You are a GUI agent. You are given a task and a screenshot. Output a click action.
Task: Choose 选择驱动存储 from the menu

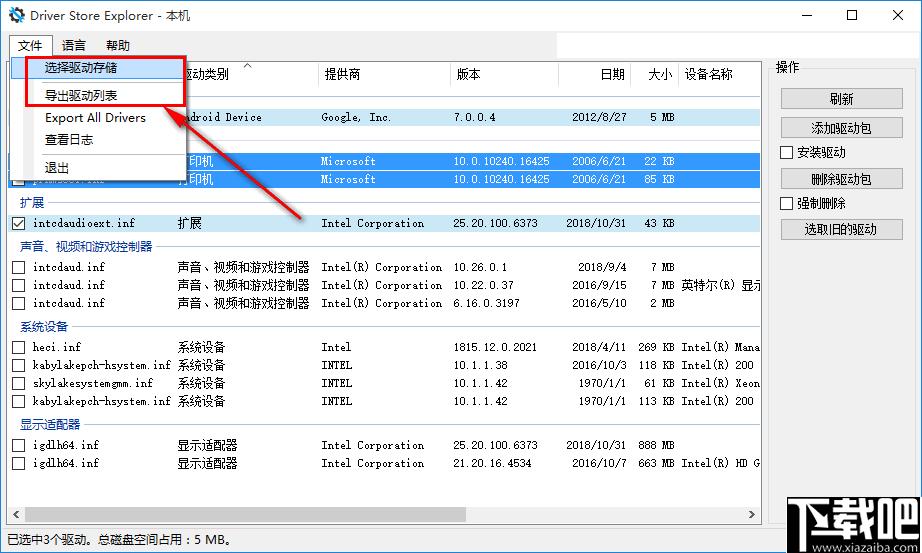point(98,68)
